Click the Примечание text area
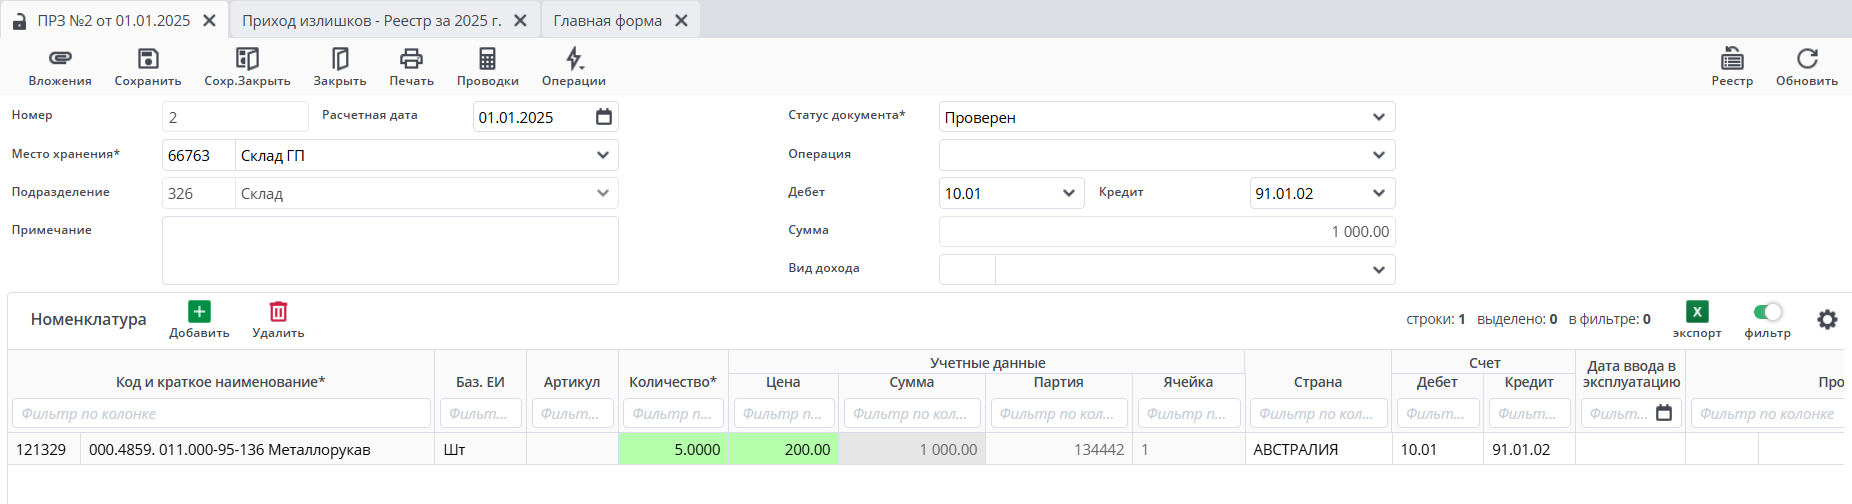The width and height of the screenshot is (1852, 504). [390, 250]
